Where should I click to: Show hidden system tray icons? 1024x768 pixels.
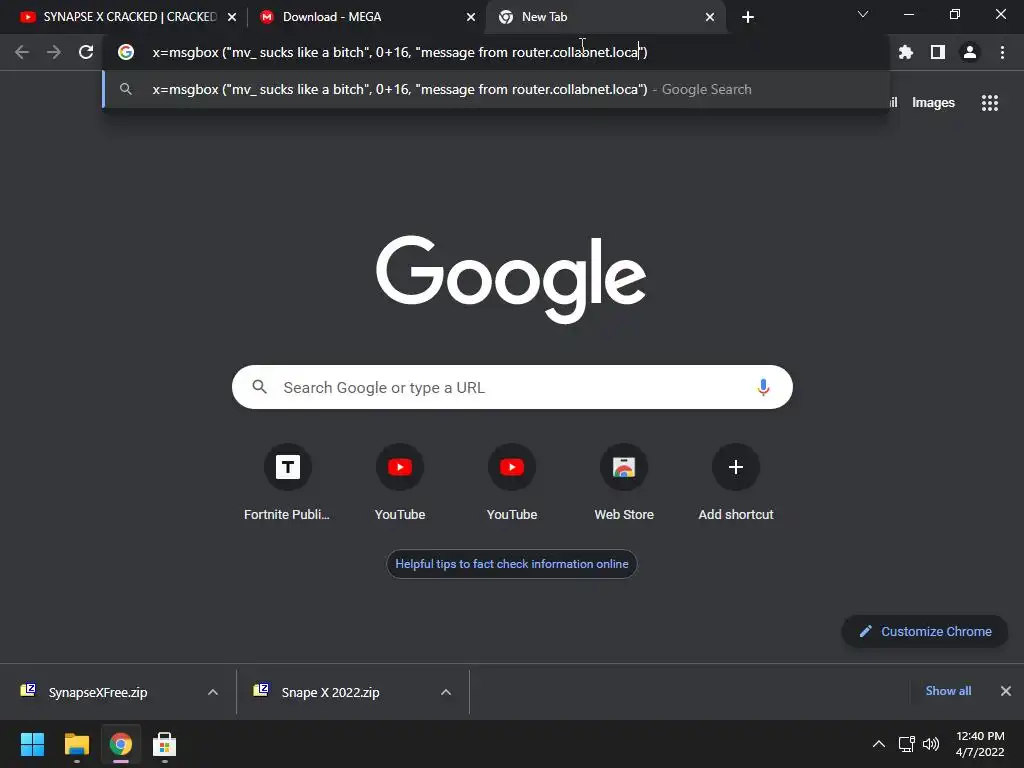pos(879,744)
